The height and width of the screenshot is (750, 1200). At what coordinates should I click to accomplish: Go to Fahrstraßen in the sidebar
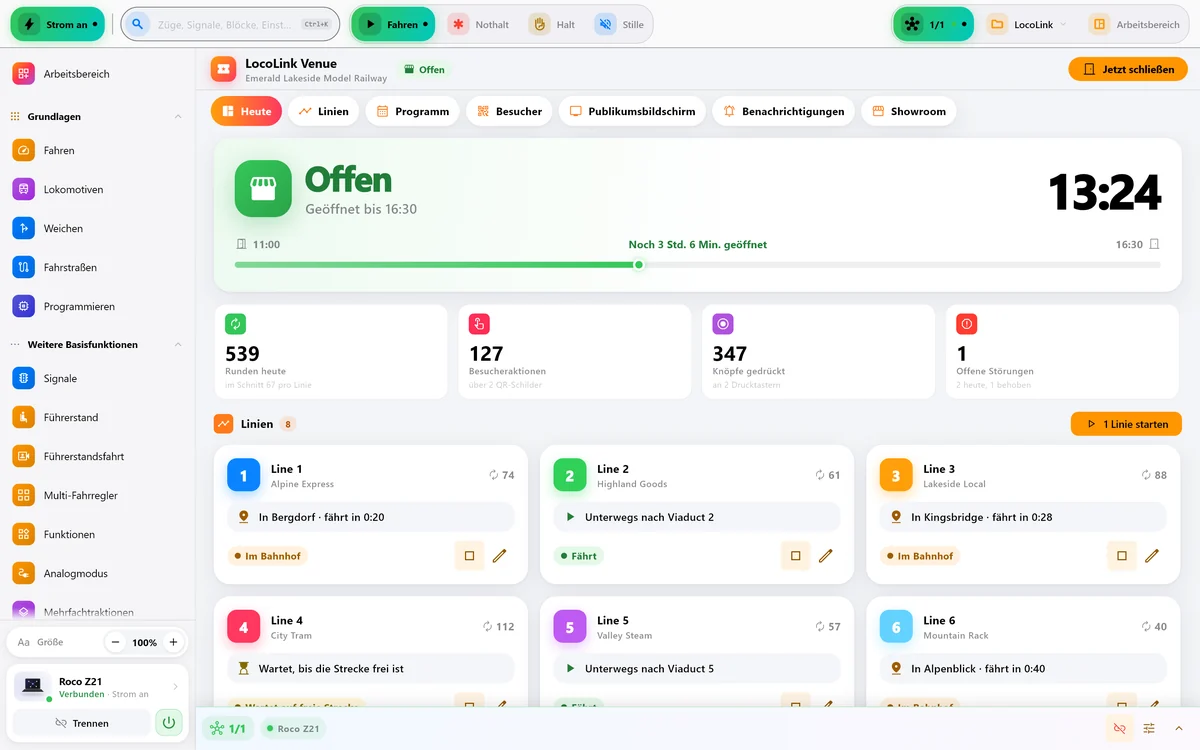click(x=97, y=267)
